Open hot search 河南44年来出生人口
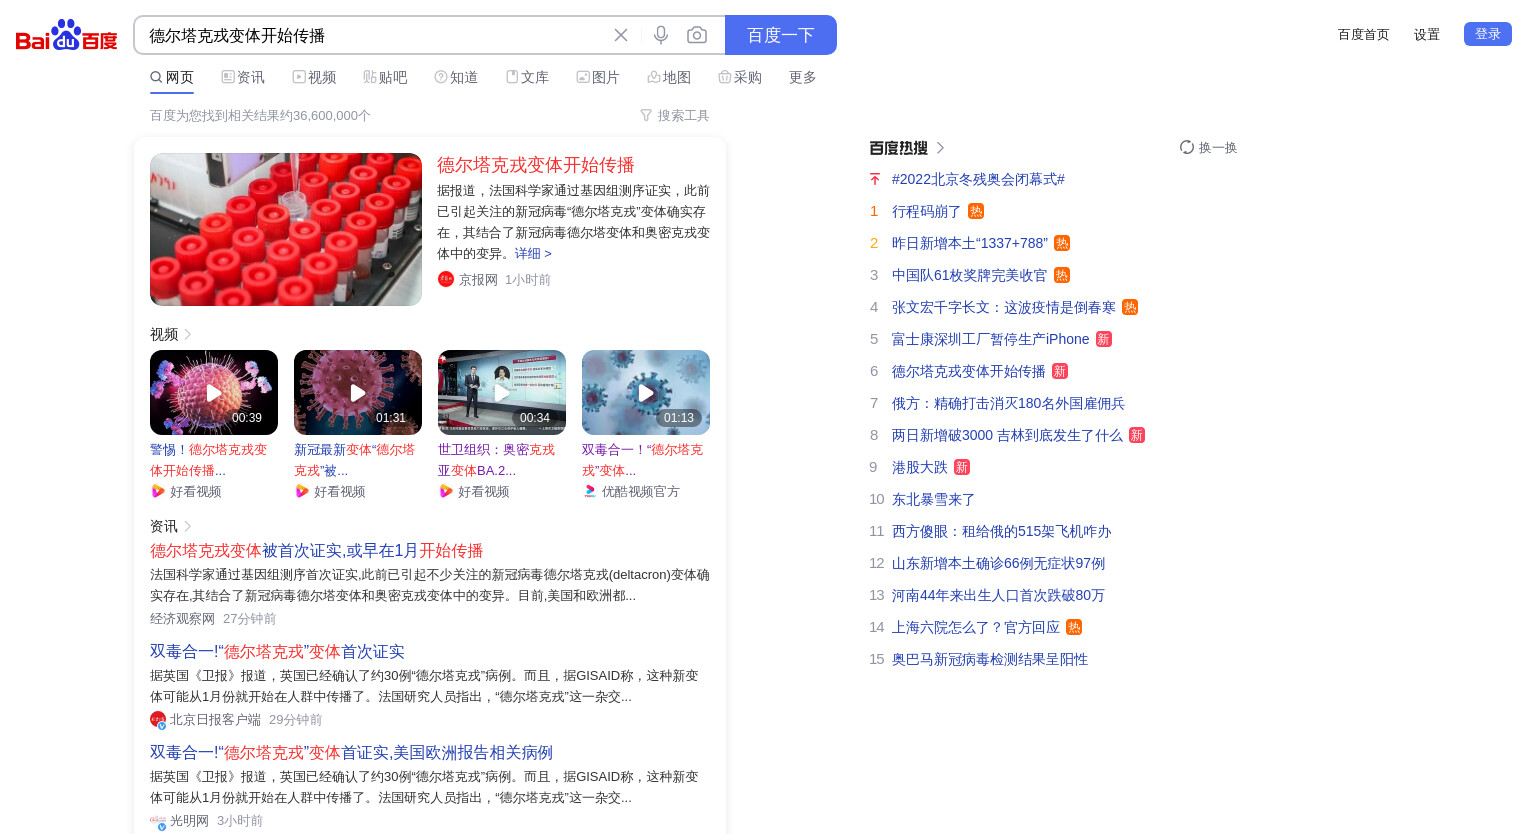This screenshot has height=834, width=1536. pyautogui.click(x=998, y=595)
